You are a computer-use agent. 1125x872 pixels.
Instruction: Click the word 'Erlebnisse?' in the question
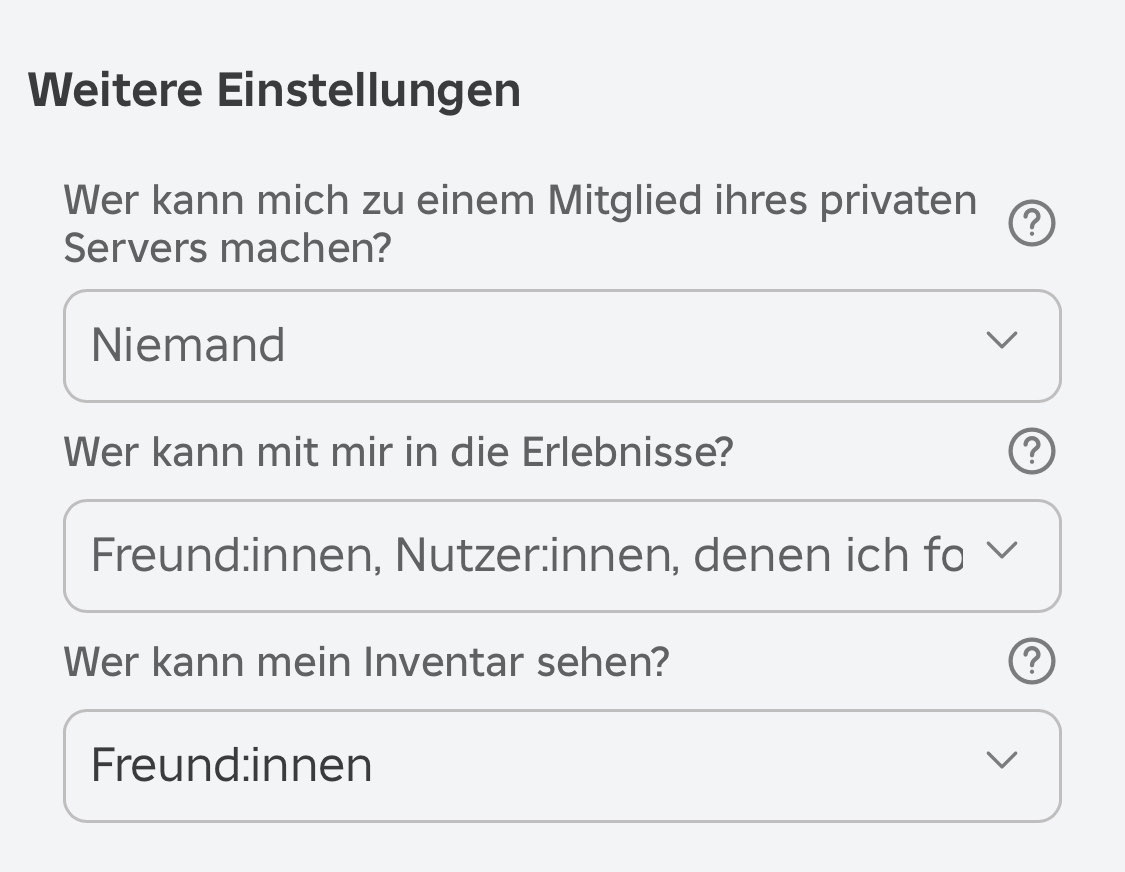[628, 452]
